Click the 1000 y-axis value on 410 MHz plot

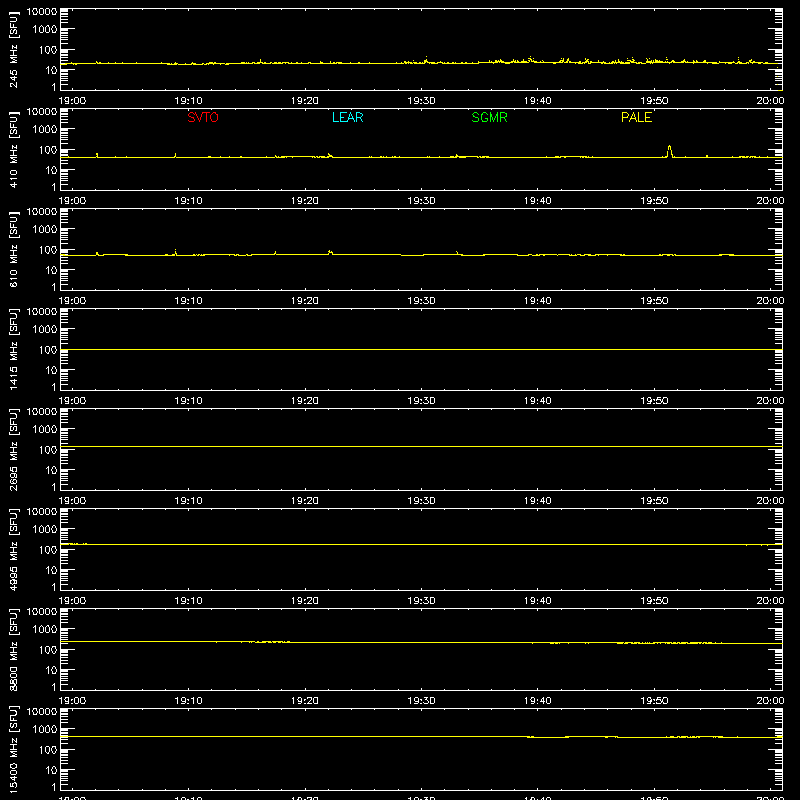click(45, 130)
